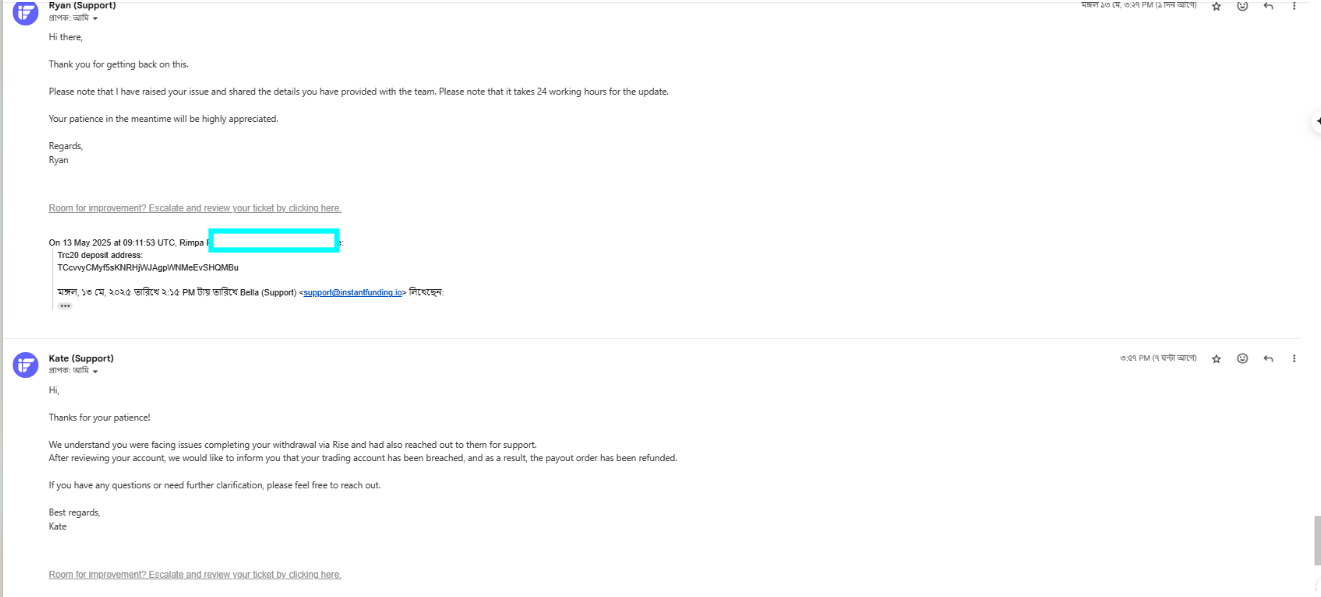Star Kate's email message
1321x597 pixels.
[x=1216, y=358]
